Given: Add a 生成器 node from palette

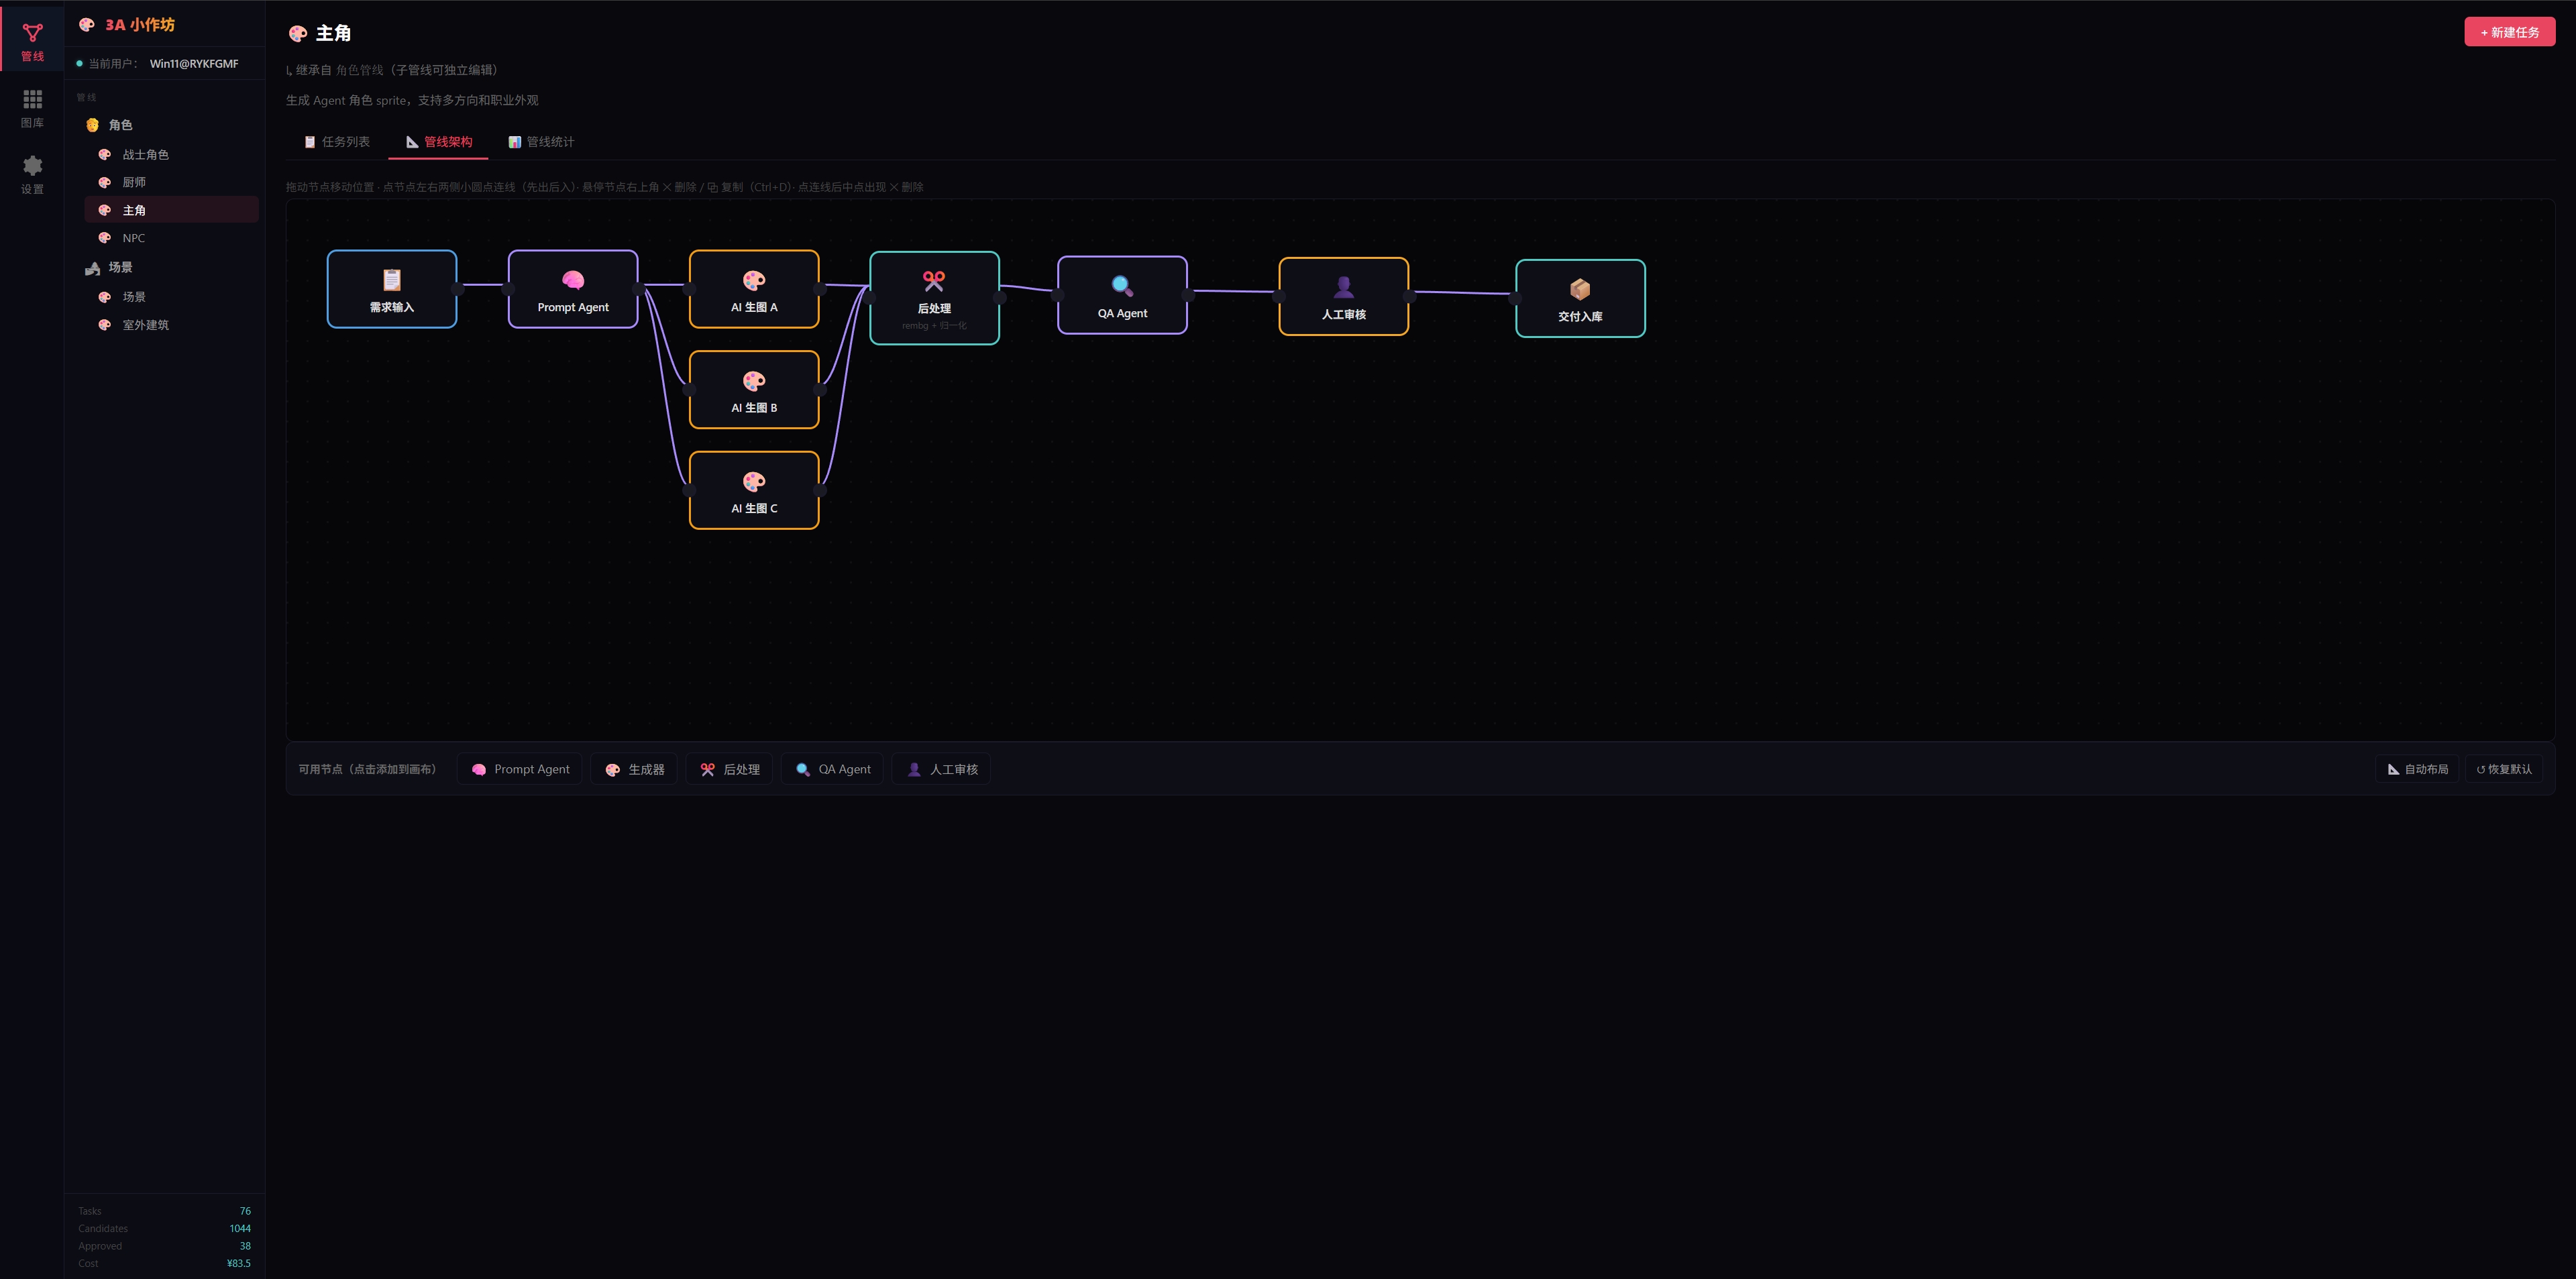Looking at the screenshot, I should point(635,769).
